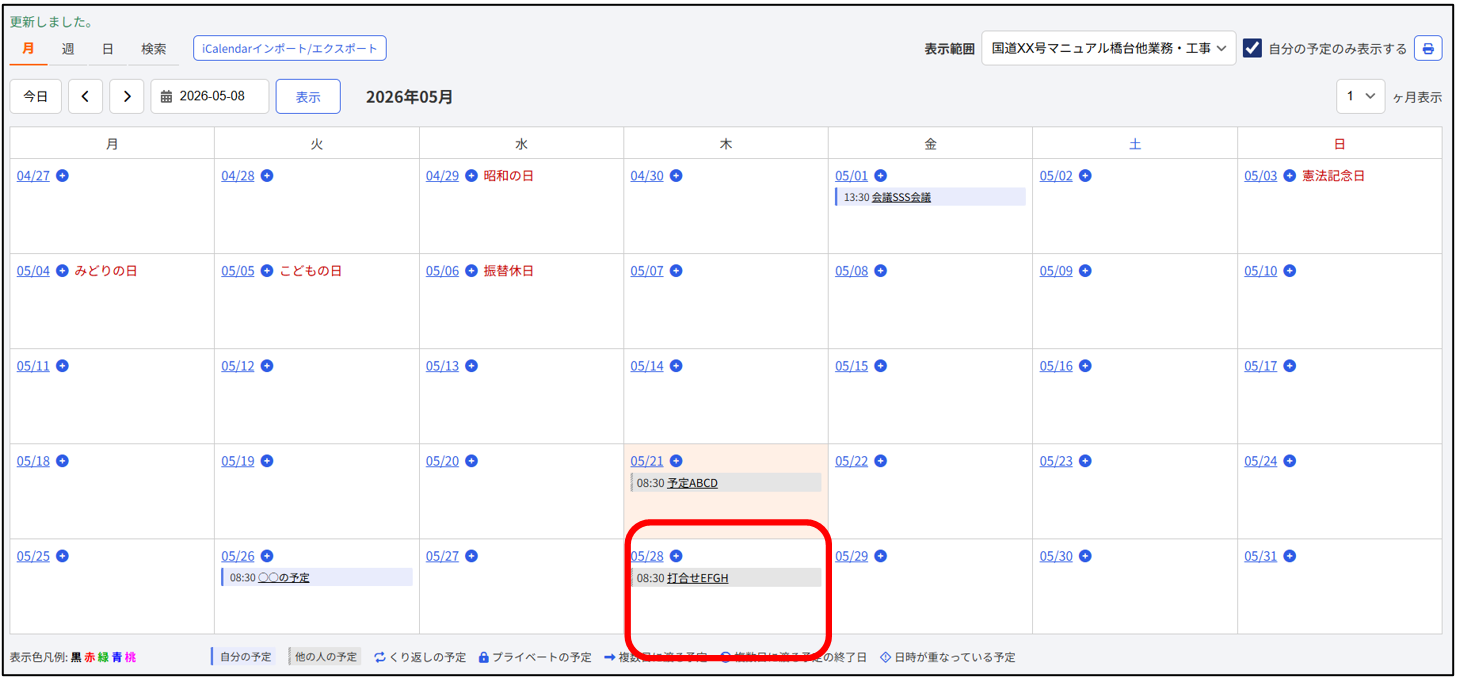Screen dimensions: 1458x682
Task: Click the plus icon next to 04/29
Action: pyautogui.click(x=471, y=176)
